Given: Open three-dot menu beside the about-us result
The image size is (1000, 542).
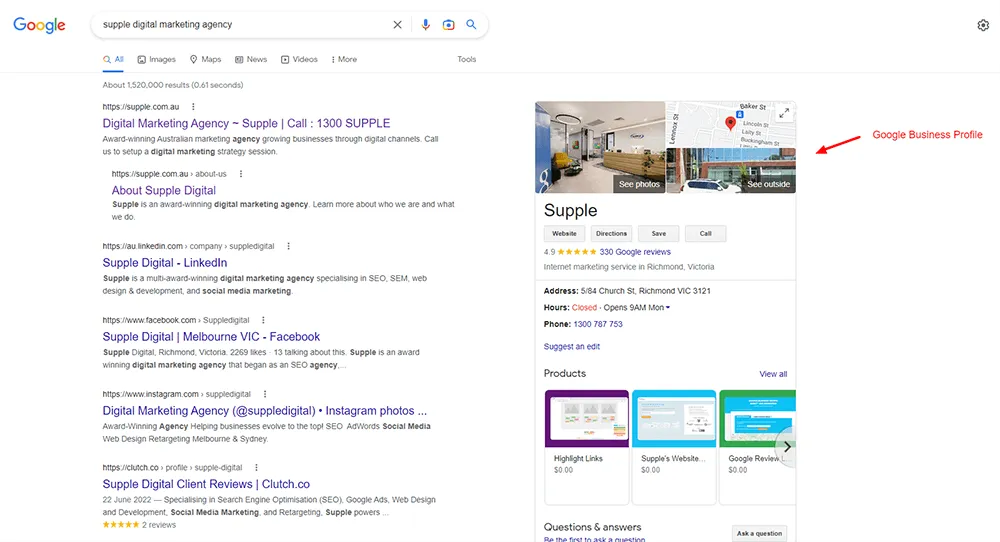Looking at the screenshot, I should (x=240, y=173).
